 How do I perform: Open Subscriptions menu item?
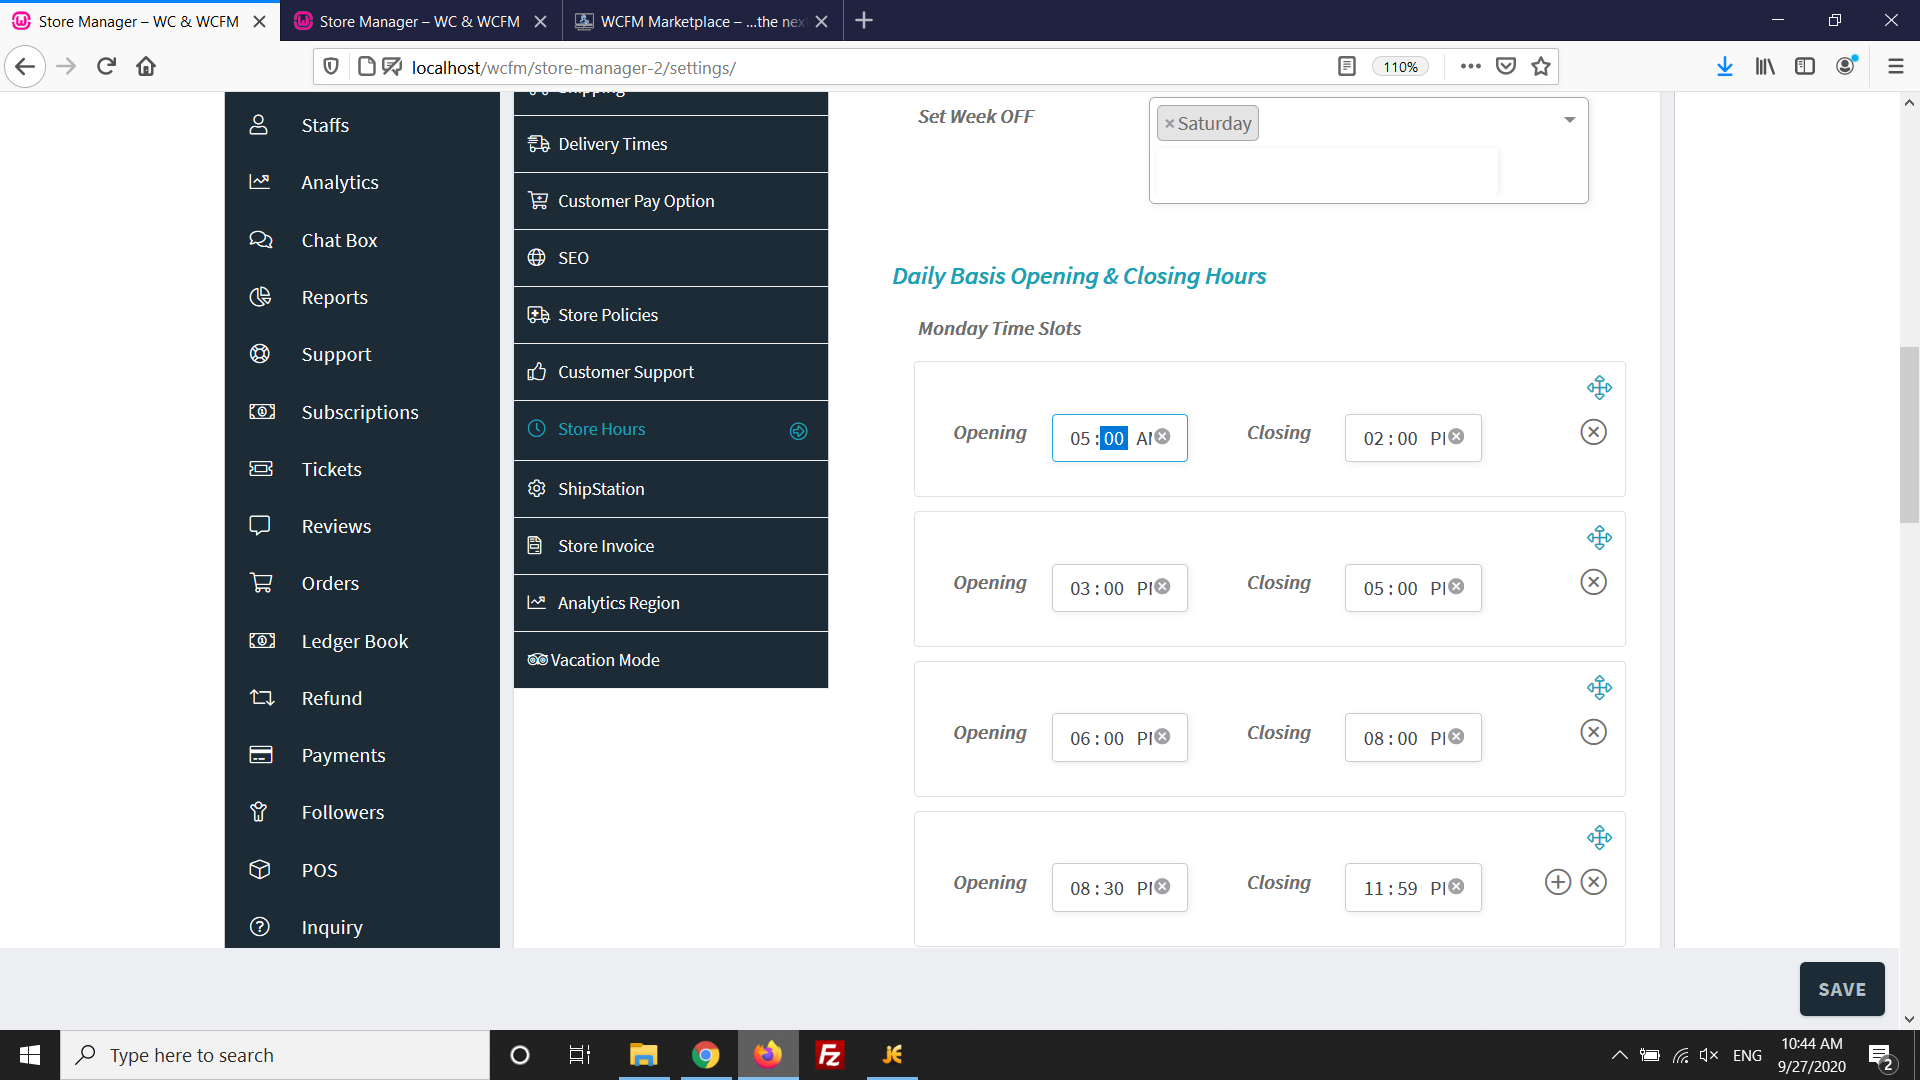tap(362, 412)
